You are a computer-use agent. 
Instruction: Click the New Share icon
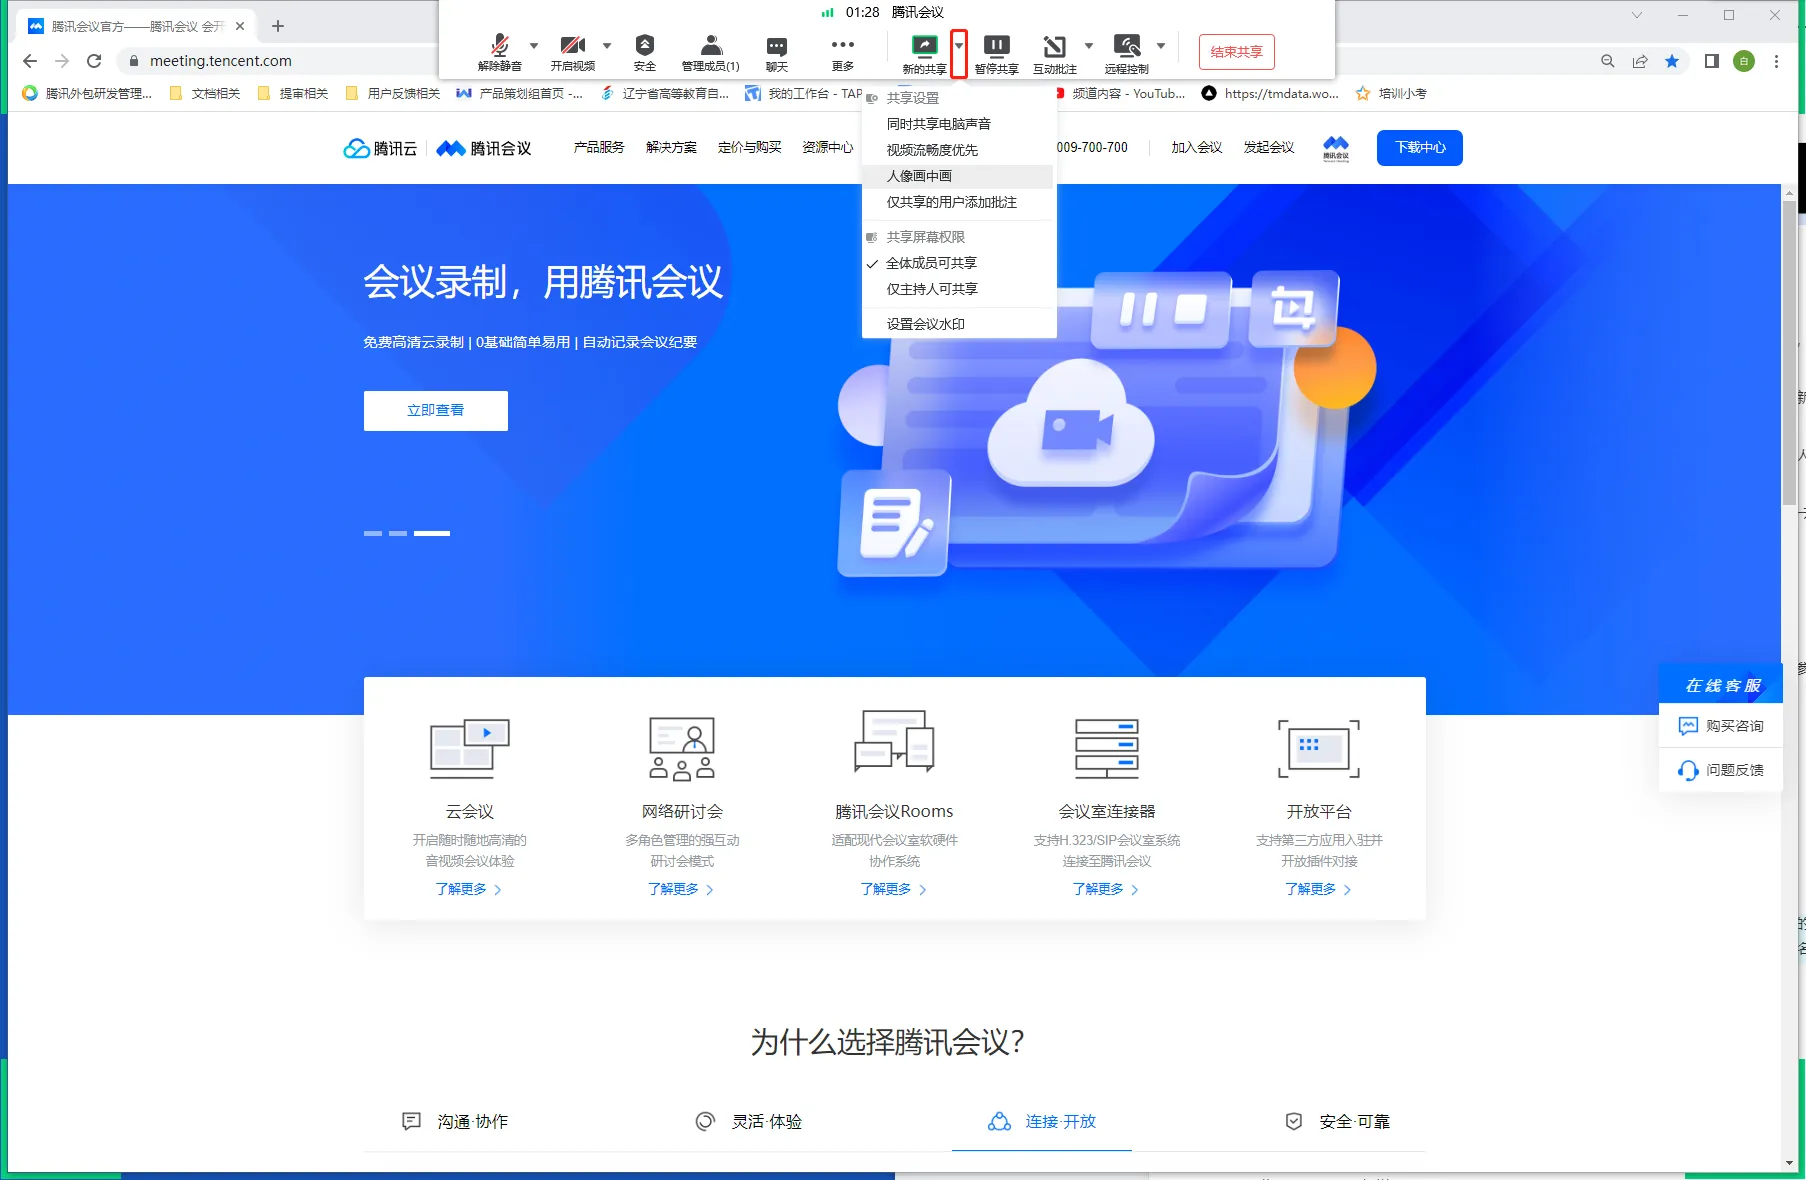(x=925, y=46)
